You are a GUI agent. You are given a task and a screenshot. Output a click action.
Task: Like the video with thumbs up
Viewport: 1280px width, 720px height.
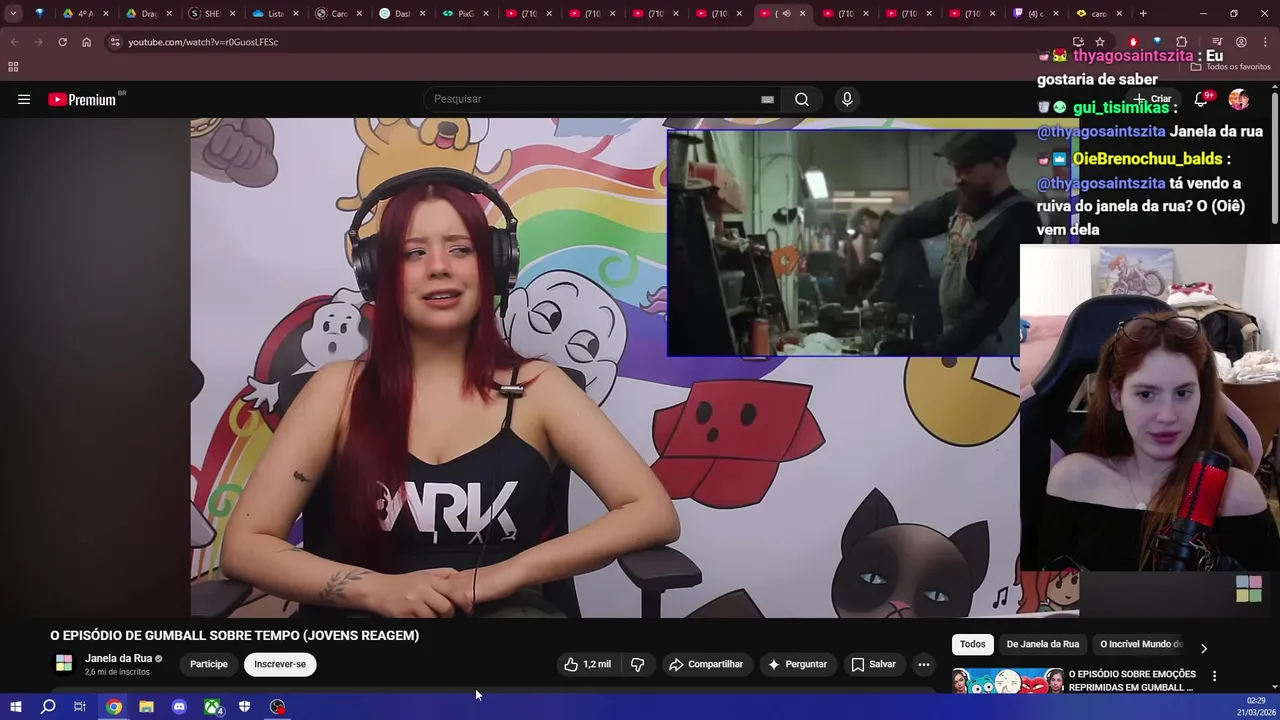click(587, 664)
